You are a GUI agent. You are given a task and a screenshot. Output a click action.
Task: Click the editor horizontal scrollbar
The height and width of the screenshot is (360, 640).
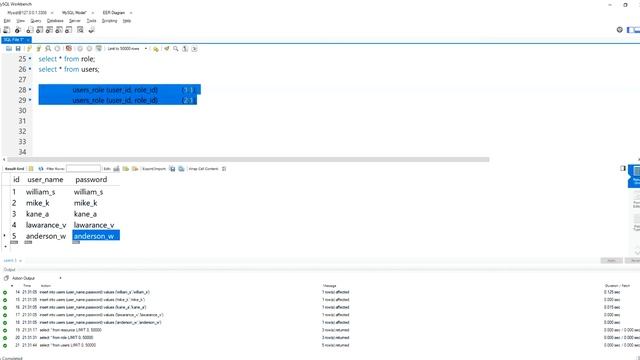pyautogui.click(x=248, y=160)
